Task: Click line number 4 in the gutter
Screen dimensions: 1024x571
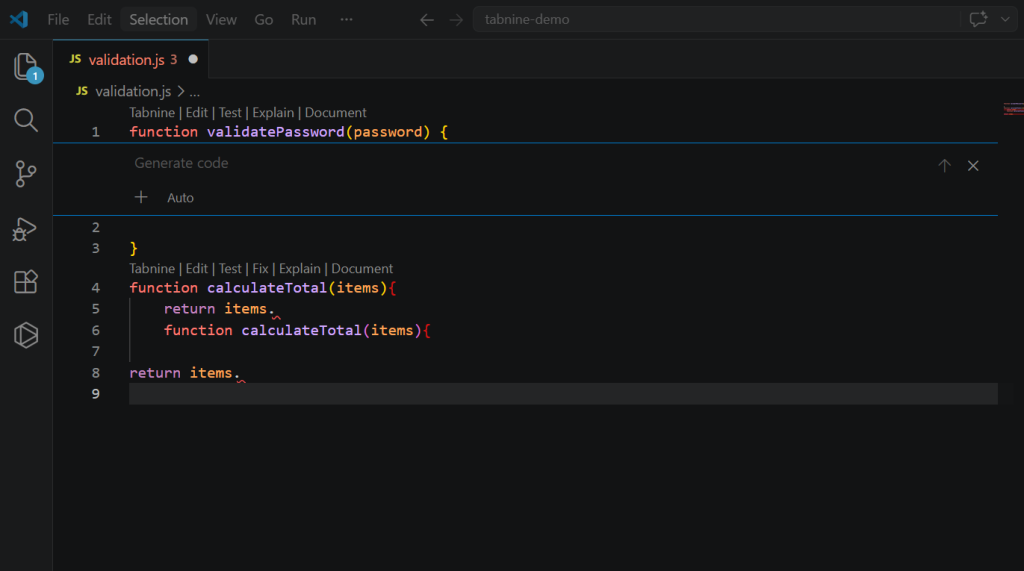Action: (95, 288)
